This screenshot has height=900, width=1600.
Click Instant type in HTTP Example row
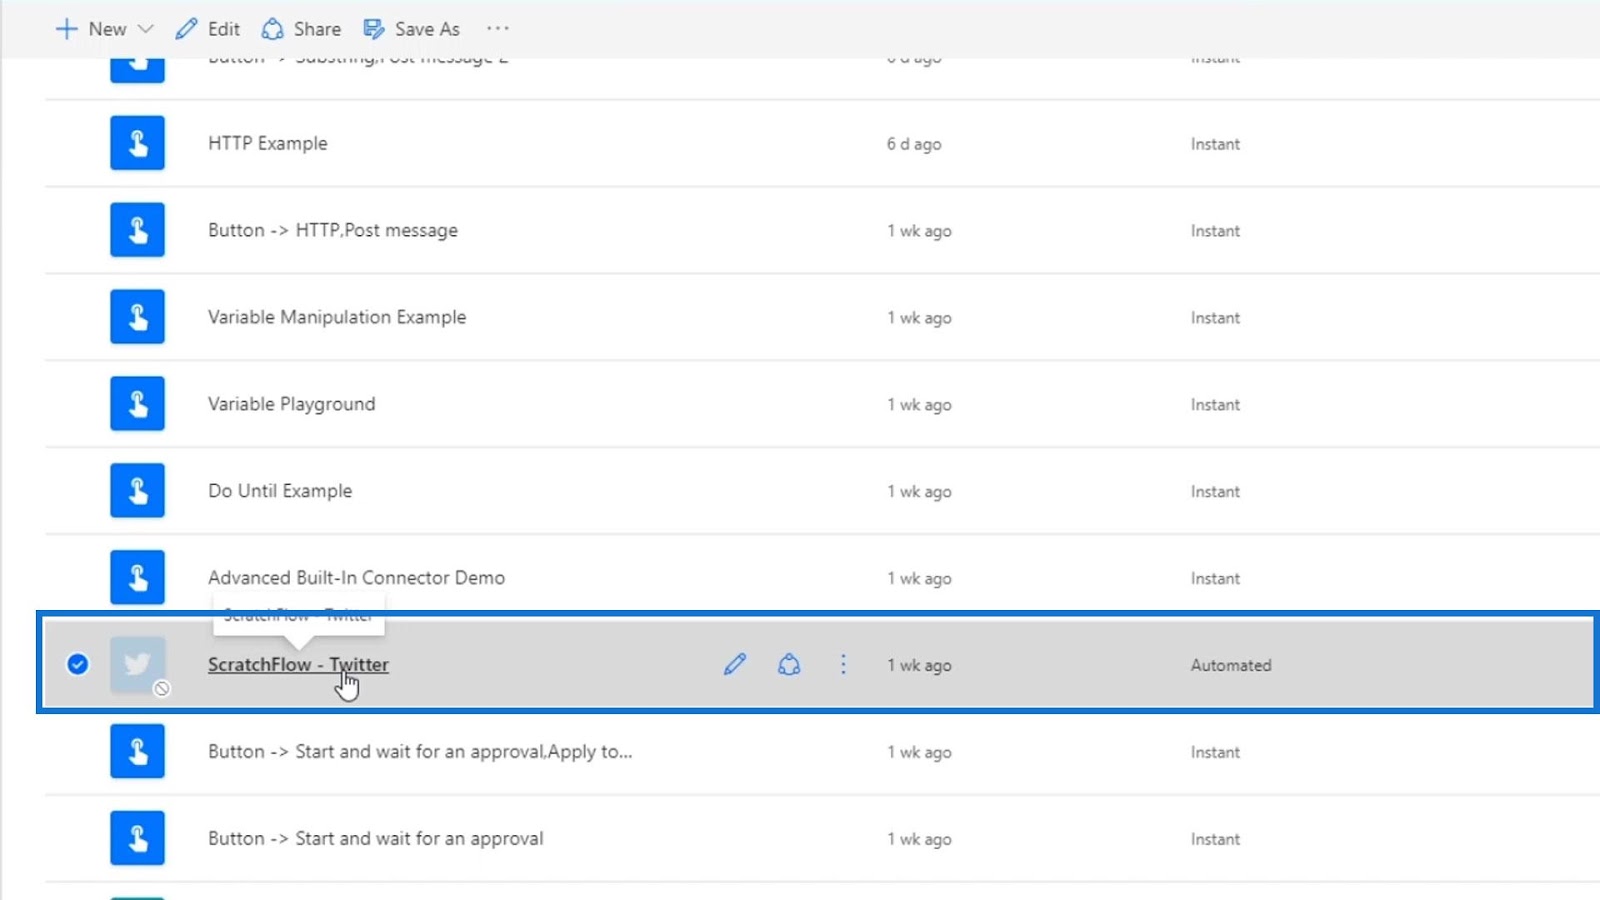pos(1215,144)
